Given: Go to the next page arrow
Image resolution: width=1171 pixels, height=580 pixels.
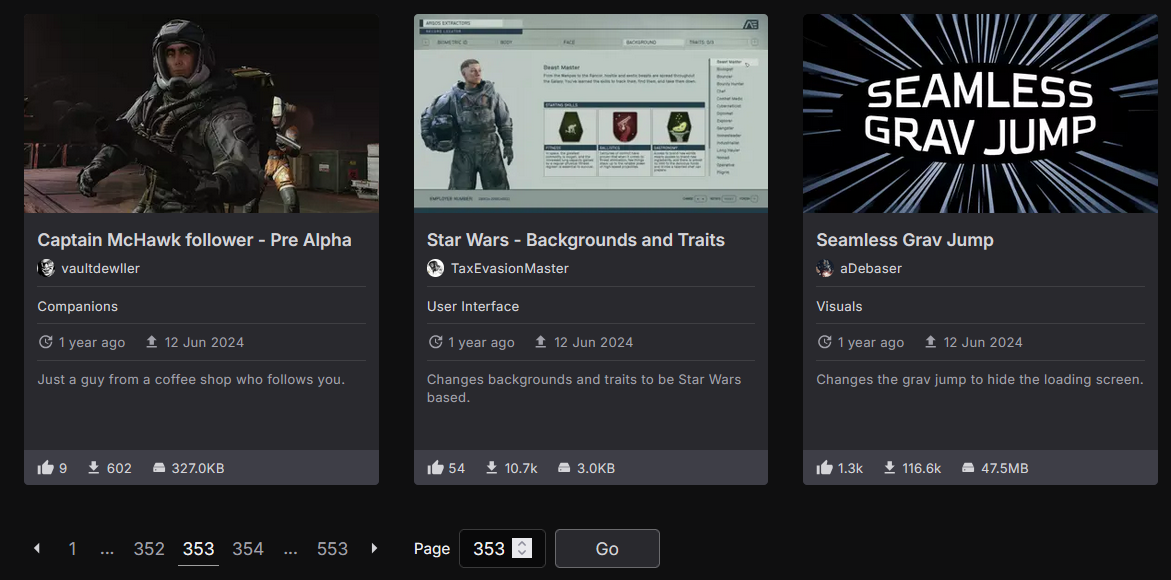Looking at the screenshot, I should click(x=374, y=549).
